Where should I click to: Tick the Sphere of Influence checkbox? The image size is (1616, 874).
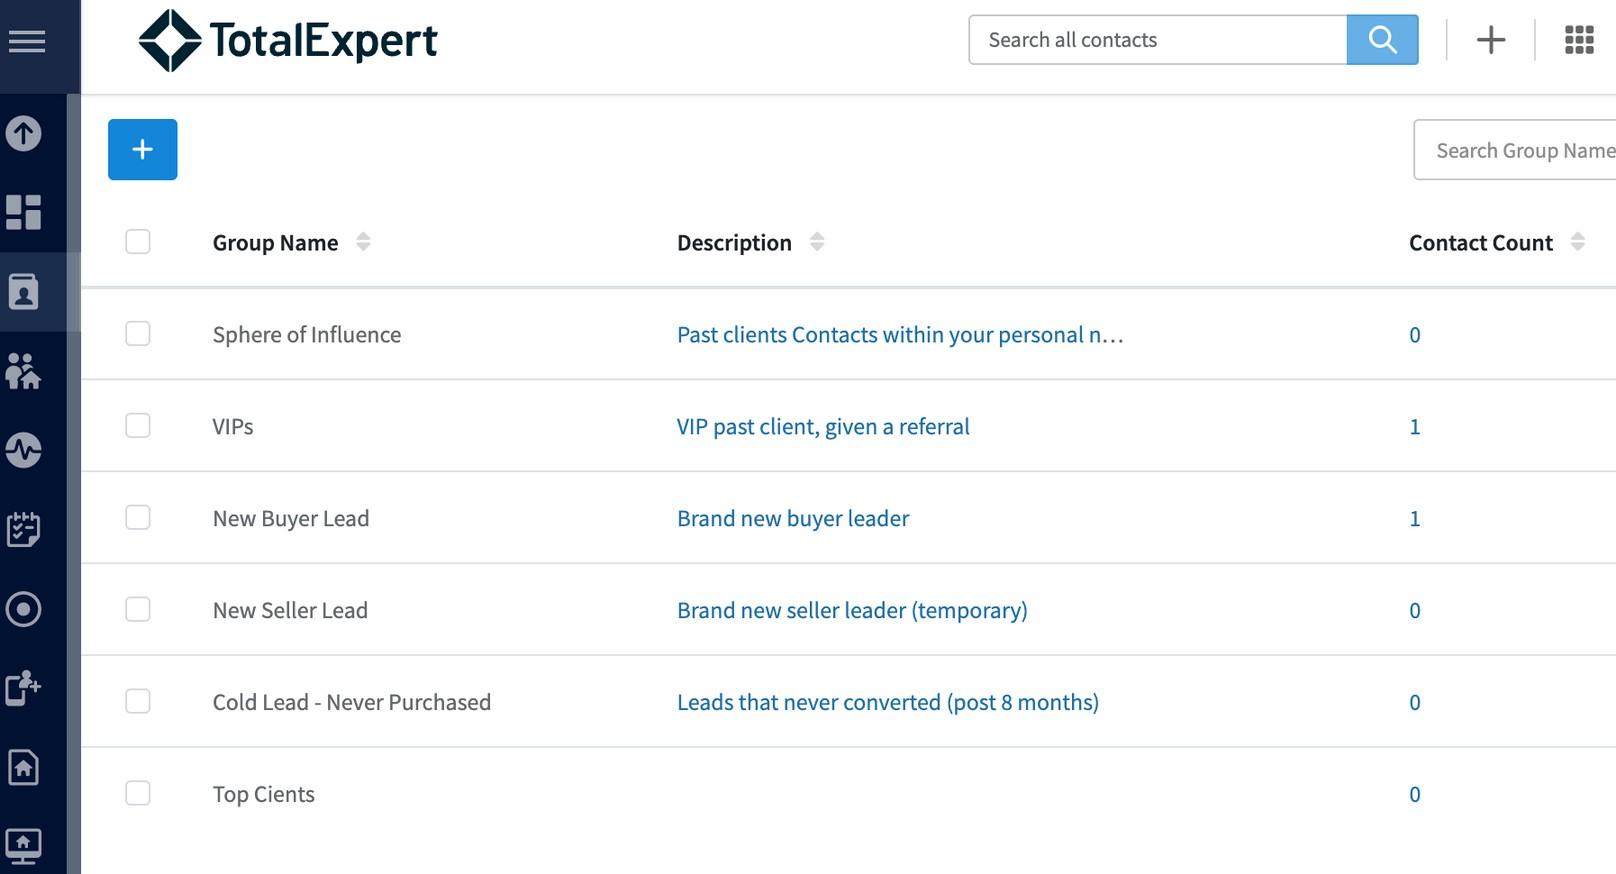pyautogui.click(x=138, y=334)
